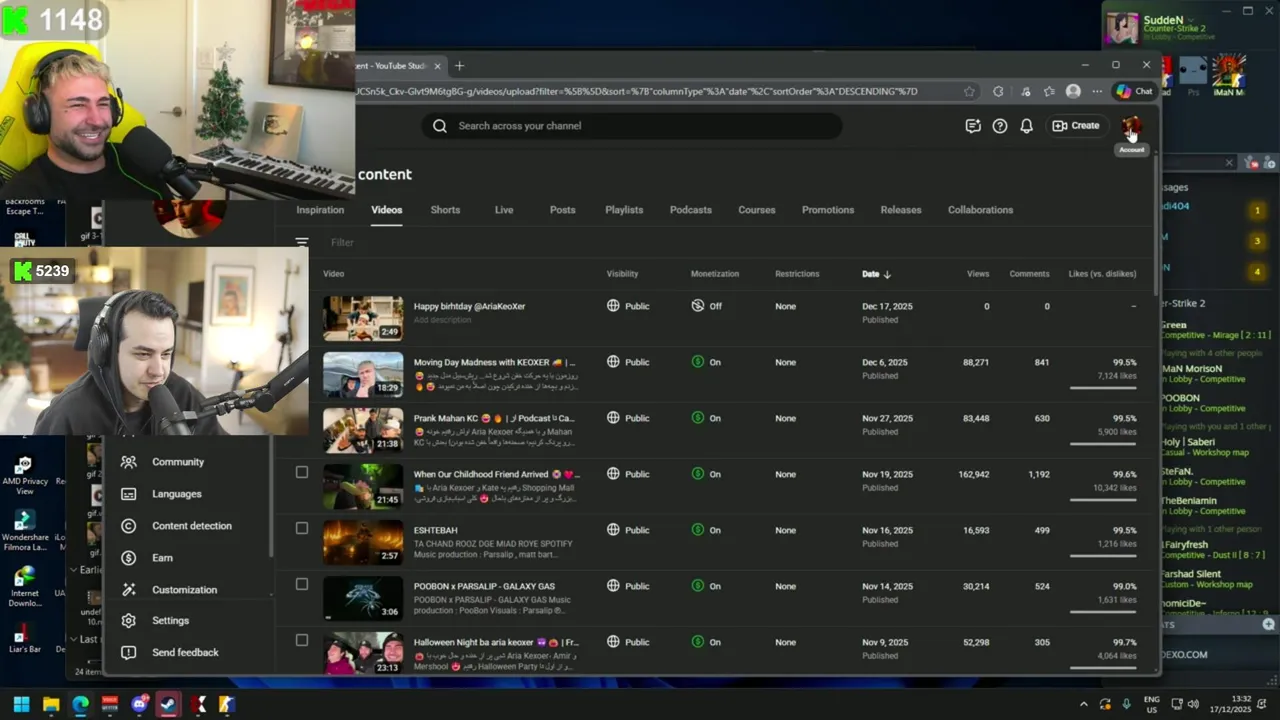Click the Settings gear icon in the sidebar

click(128, 621)
